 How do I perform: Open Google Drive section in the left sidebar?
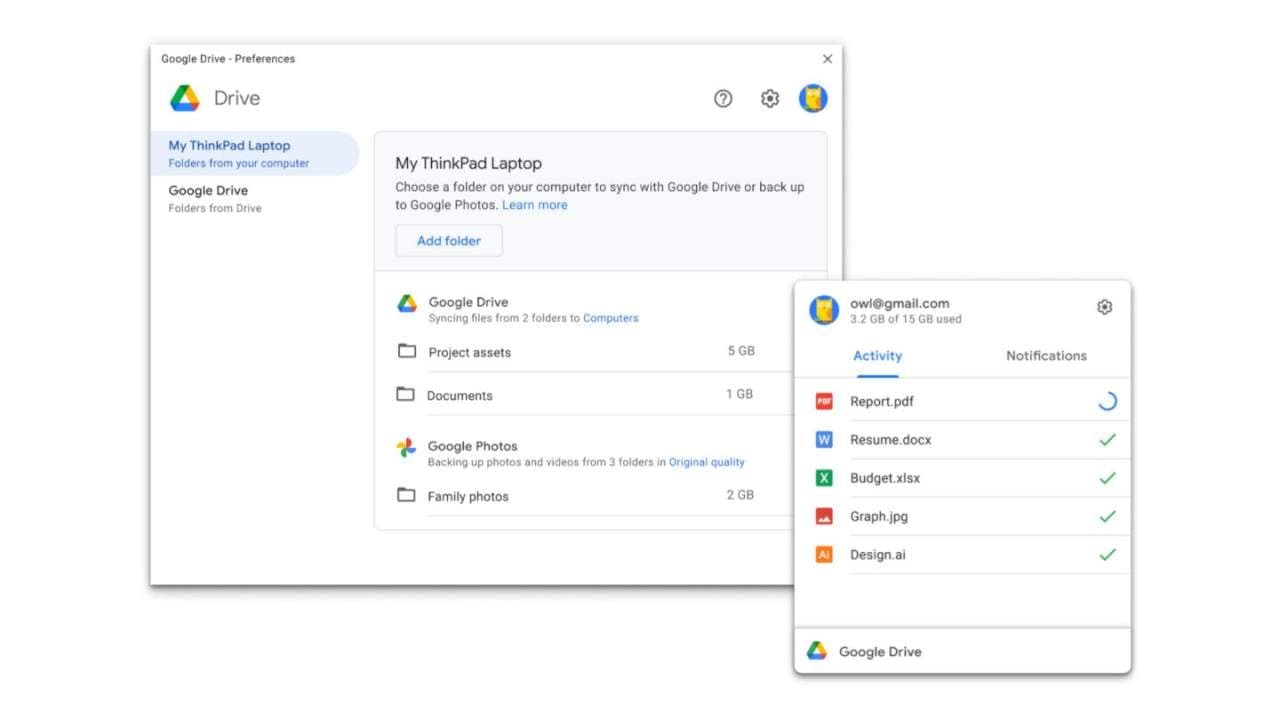pyautogui.click(x=208, y=190)
